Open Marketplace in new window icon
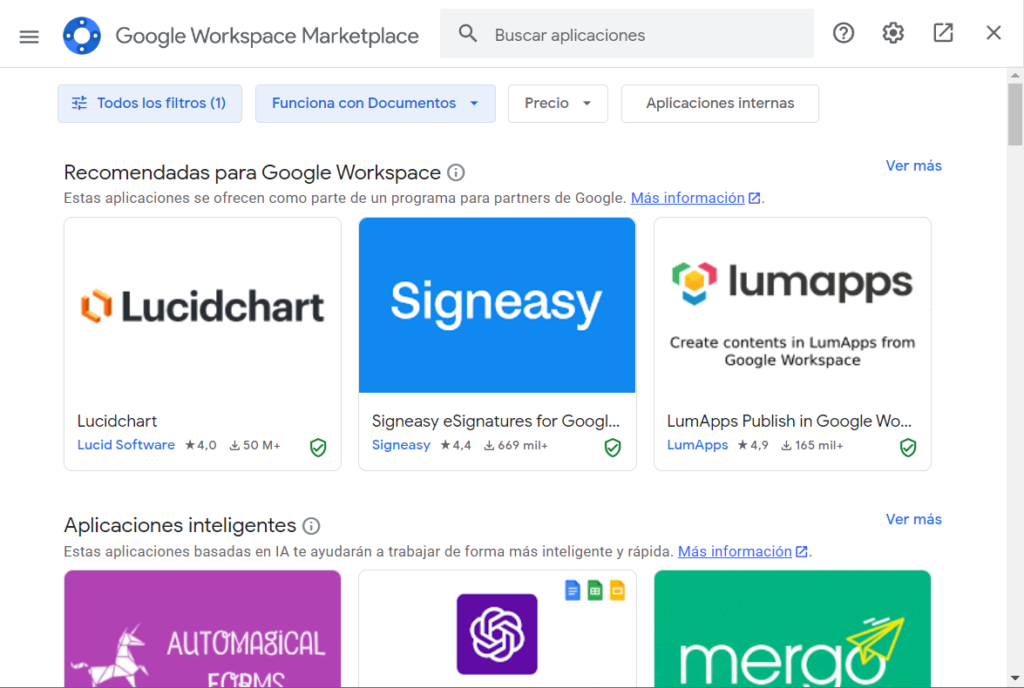Screen dimensions: 1024x688 pos(943,34)
